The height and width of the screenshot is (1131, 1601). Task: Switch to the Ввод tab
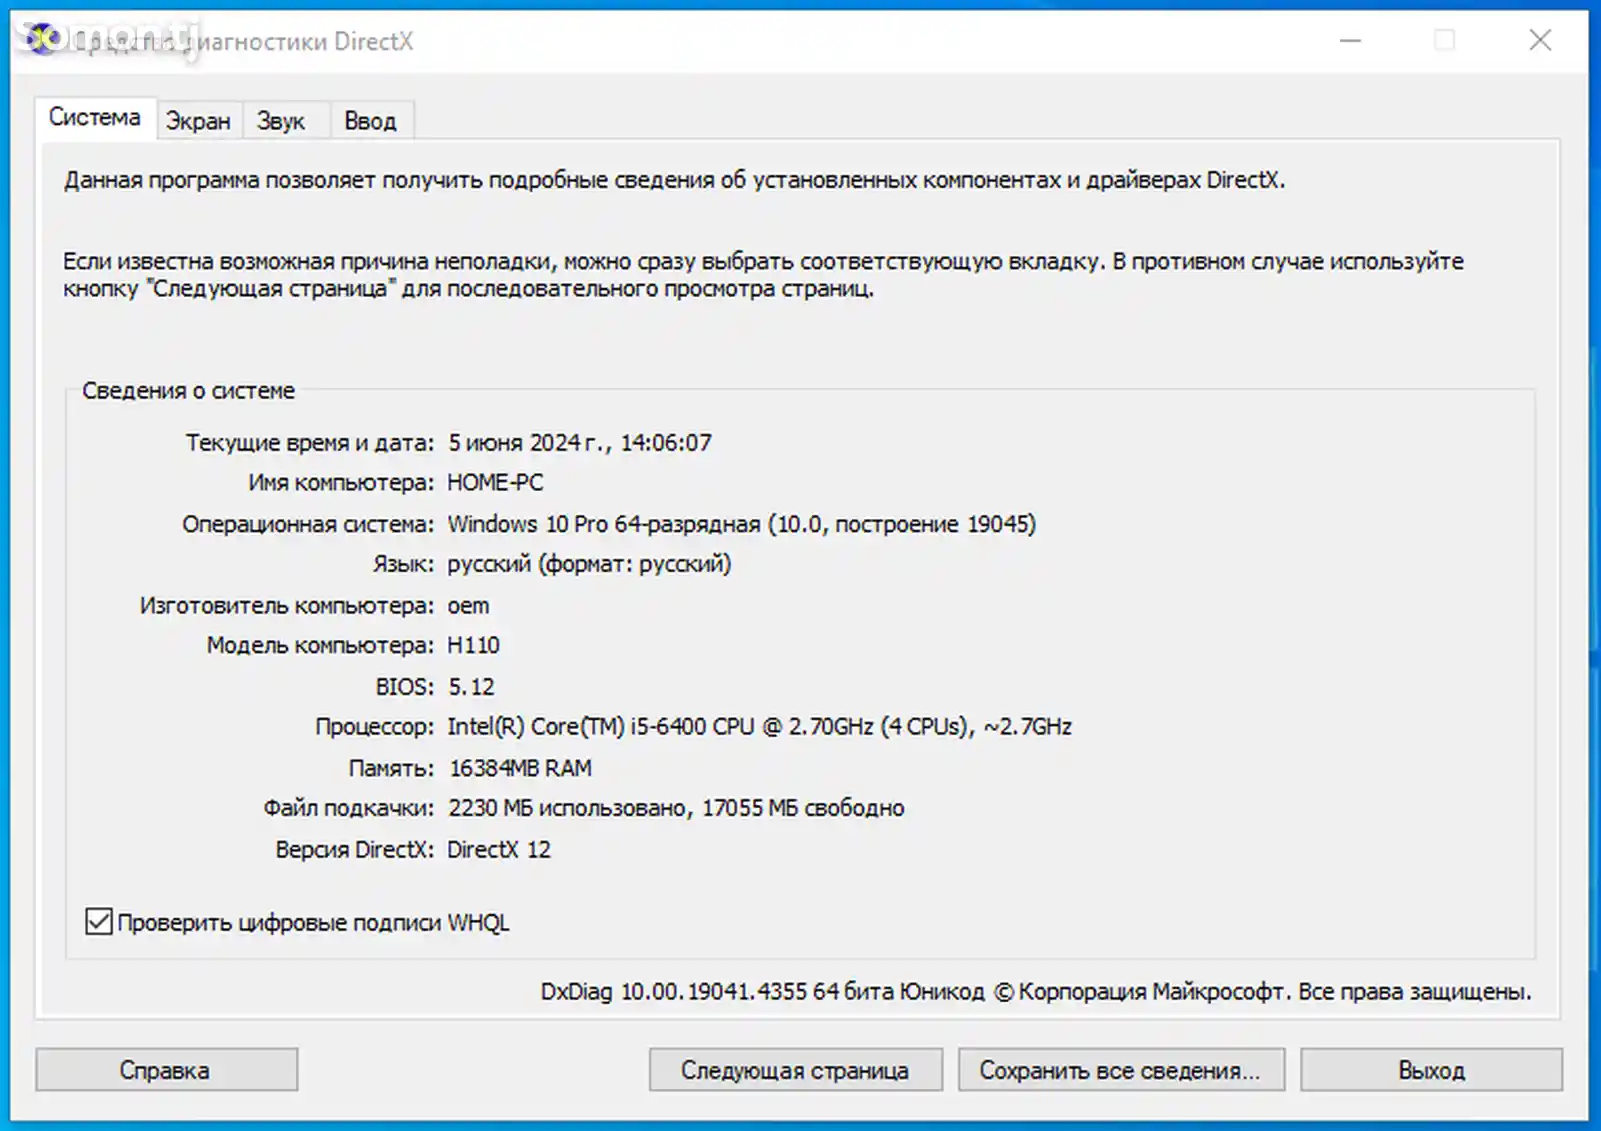pos(371,121)
